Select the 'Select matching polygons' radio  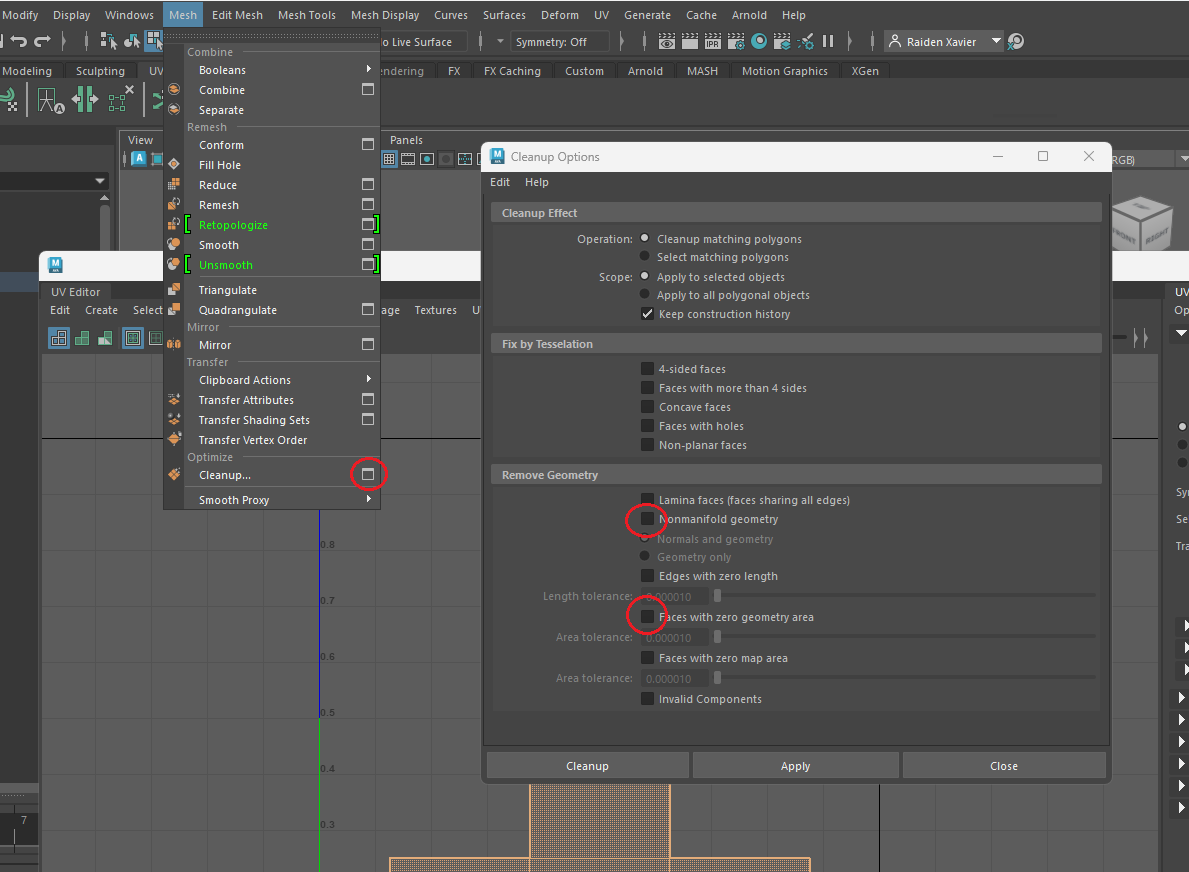[x=645, y=256]
